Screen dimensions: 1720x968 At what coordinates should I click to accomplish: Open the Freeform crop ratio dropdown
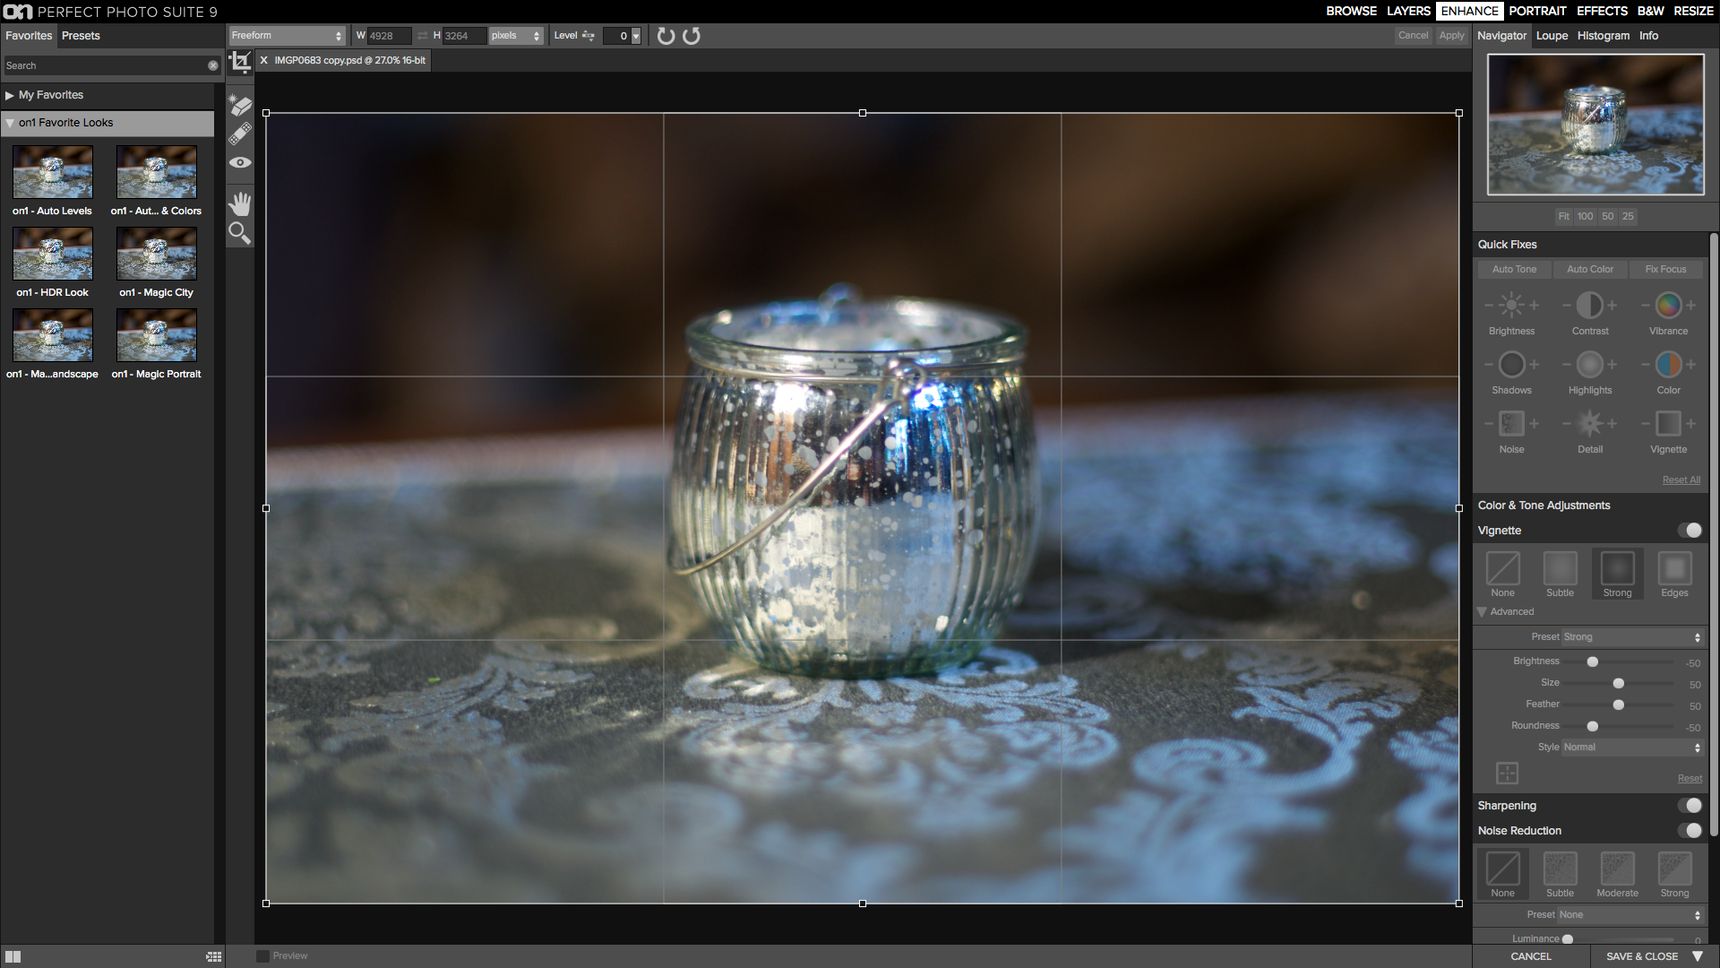pos(287,36)
